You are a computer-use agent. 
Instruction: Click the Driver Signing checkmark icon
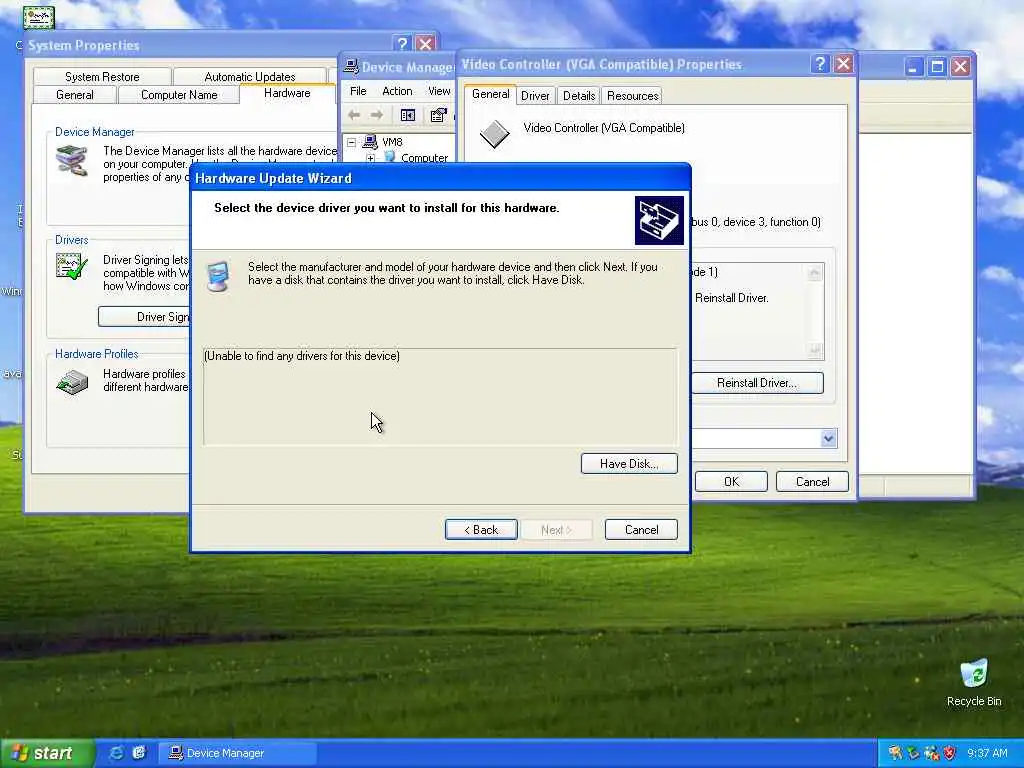tap(72, 266)
